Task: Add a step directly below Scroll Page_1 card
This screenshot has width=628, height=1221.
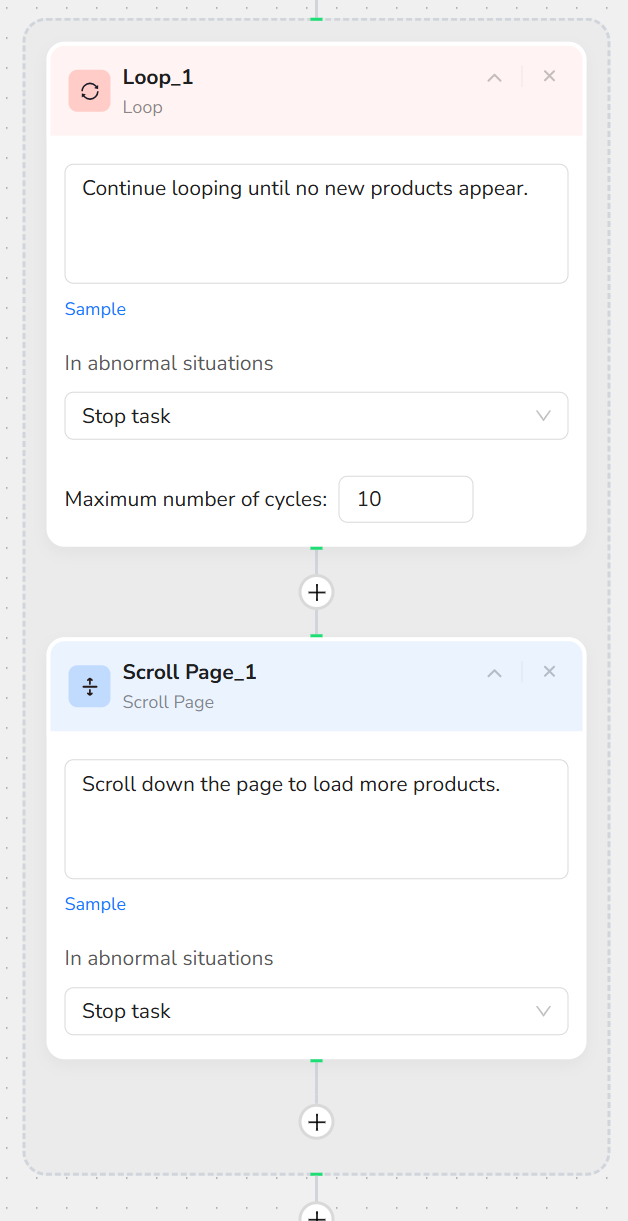Action: [x=316, y=1121]
